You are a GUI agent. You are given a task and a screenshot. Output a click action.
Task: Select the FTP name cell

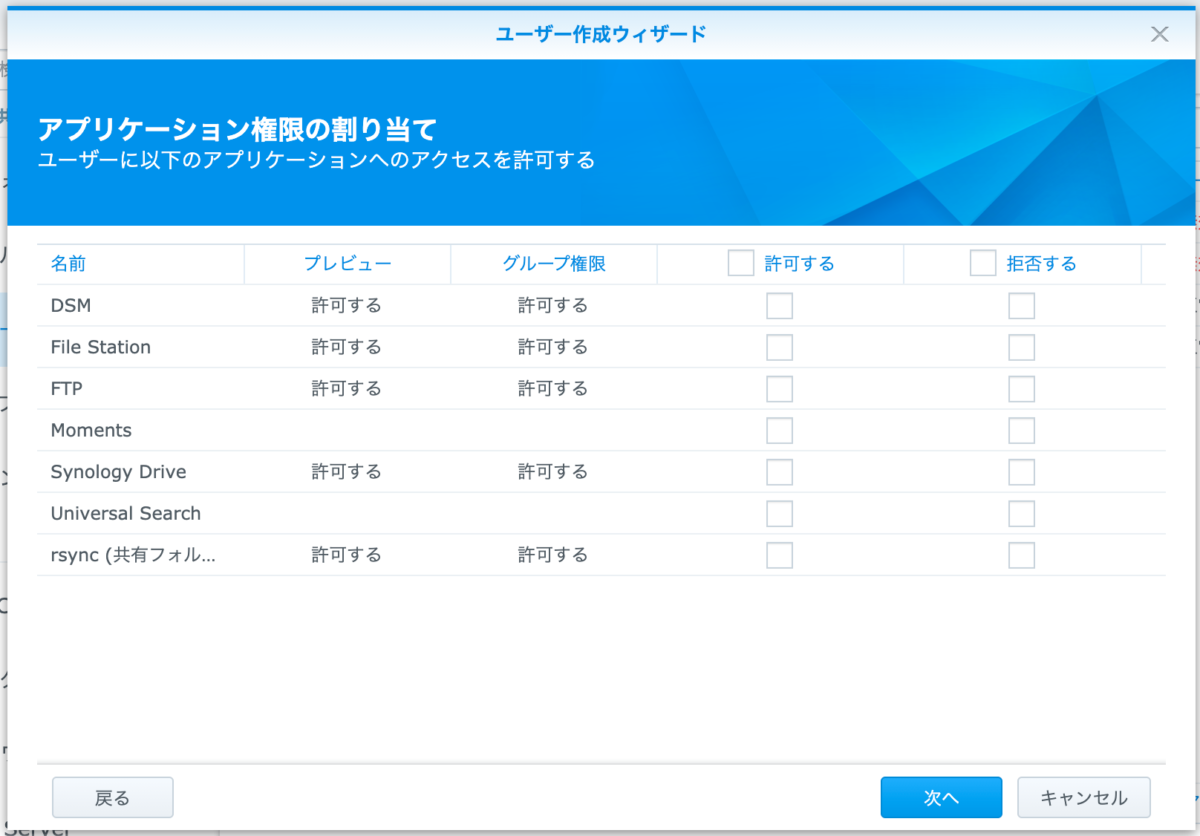[x=141, y=388]
